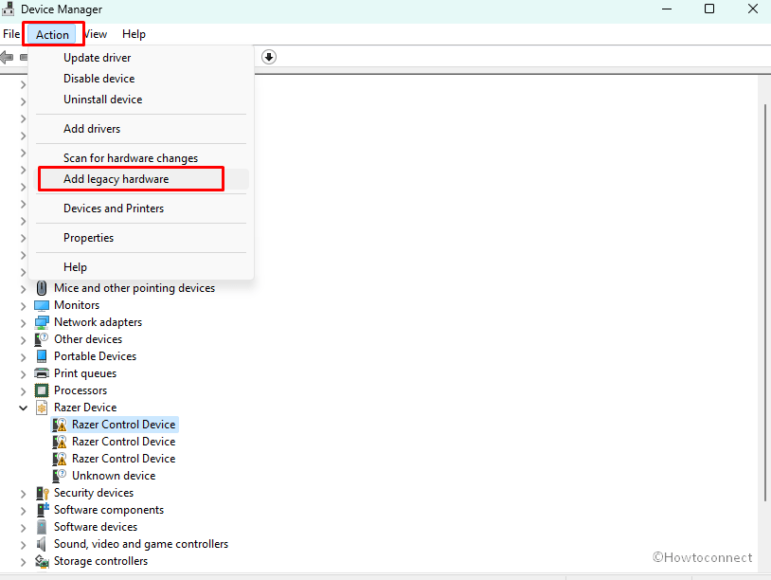
Task: Select Sound, video and game controllers label
Action: pos(141,544)
